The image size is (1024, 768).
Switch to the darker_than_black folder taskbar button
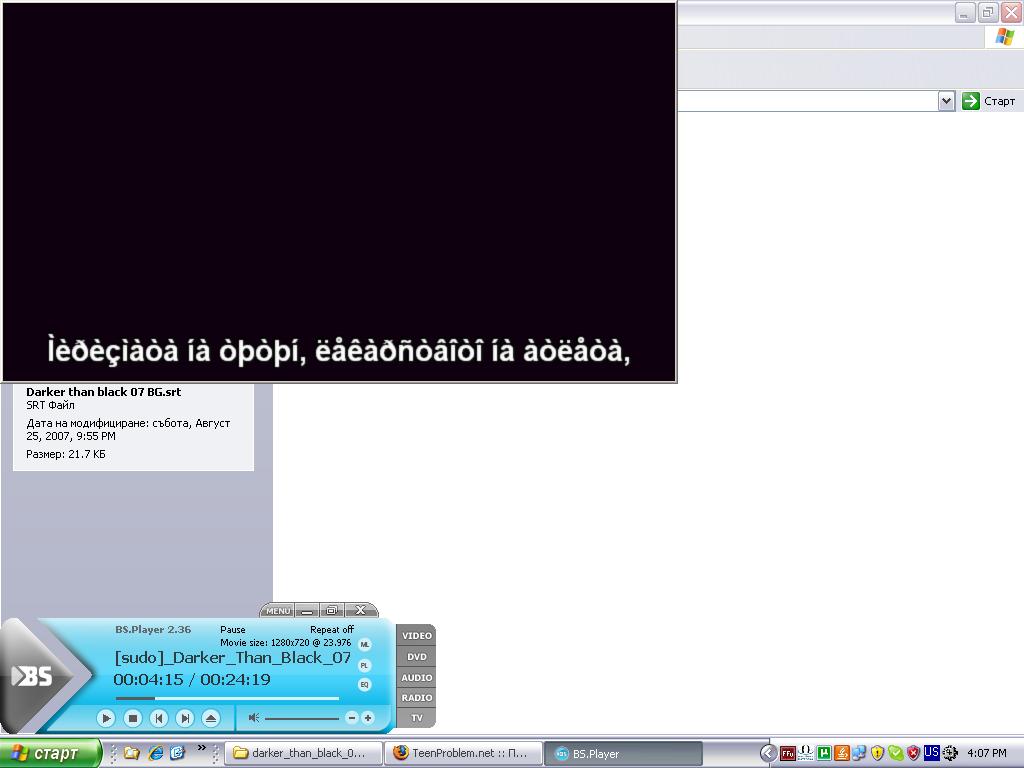click(x=303, y=754)
